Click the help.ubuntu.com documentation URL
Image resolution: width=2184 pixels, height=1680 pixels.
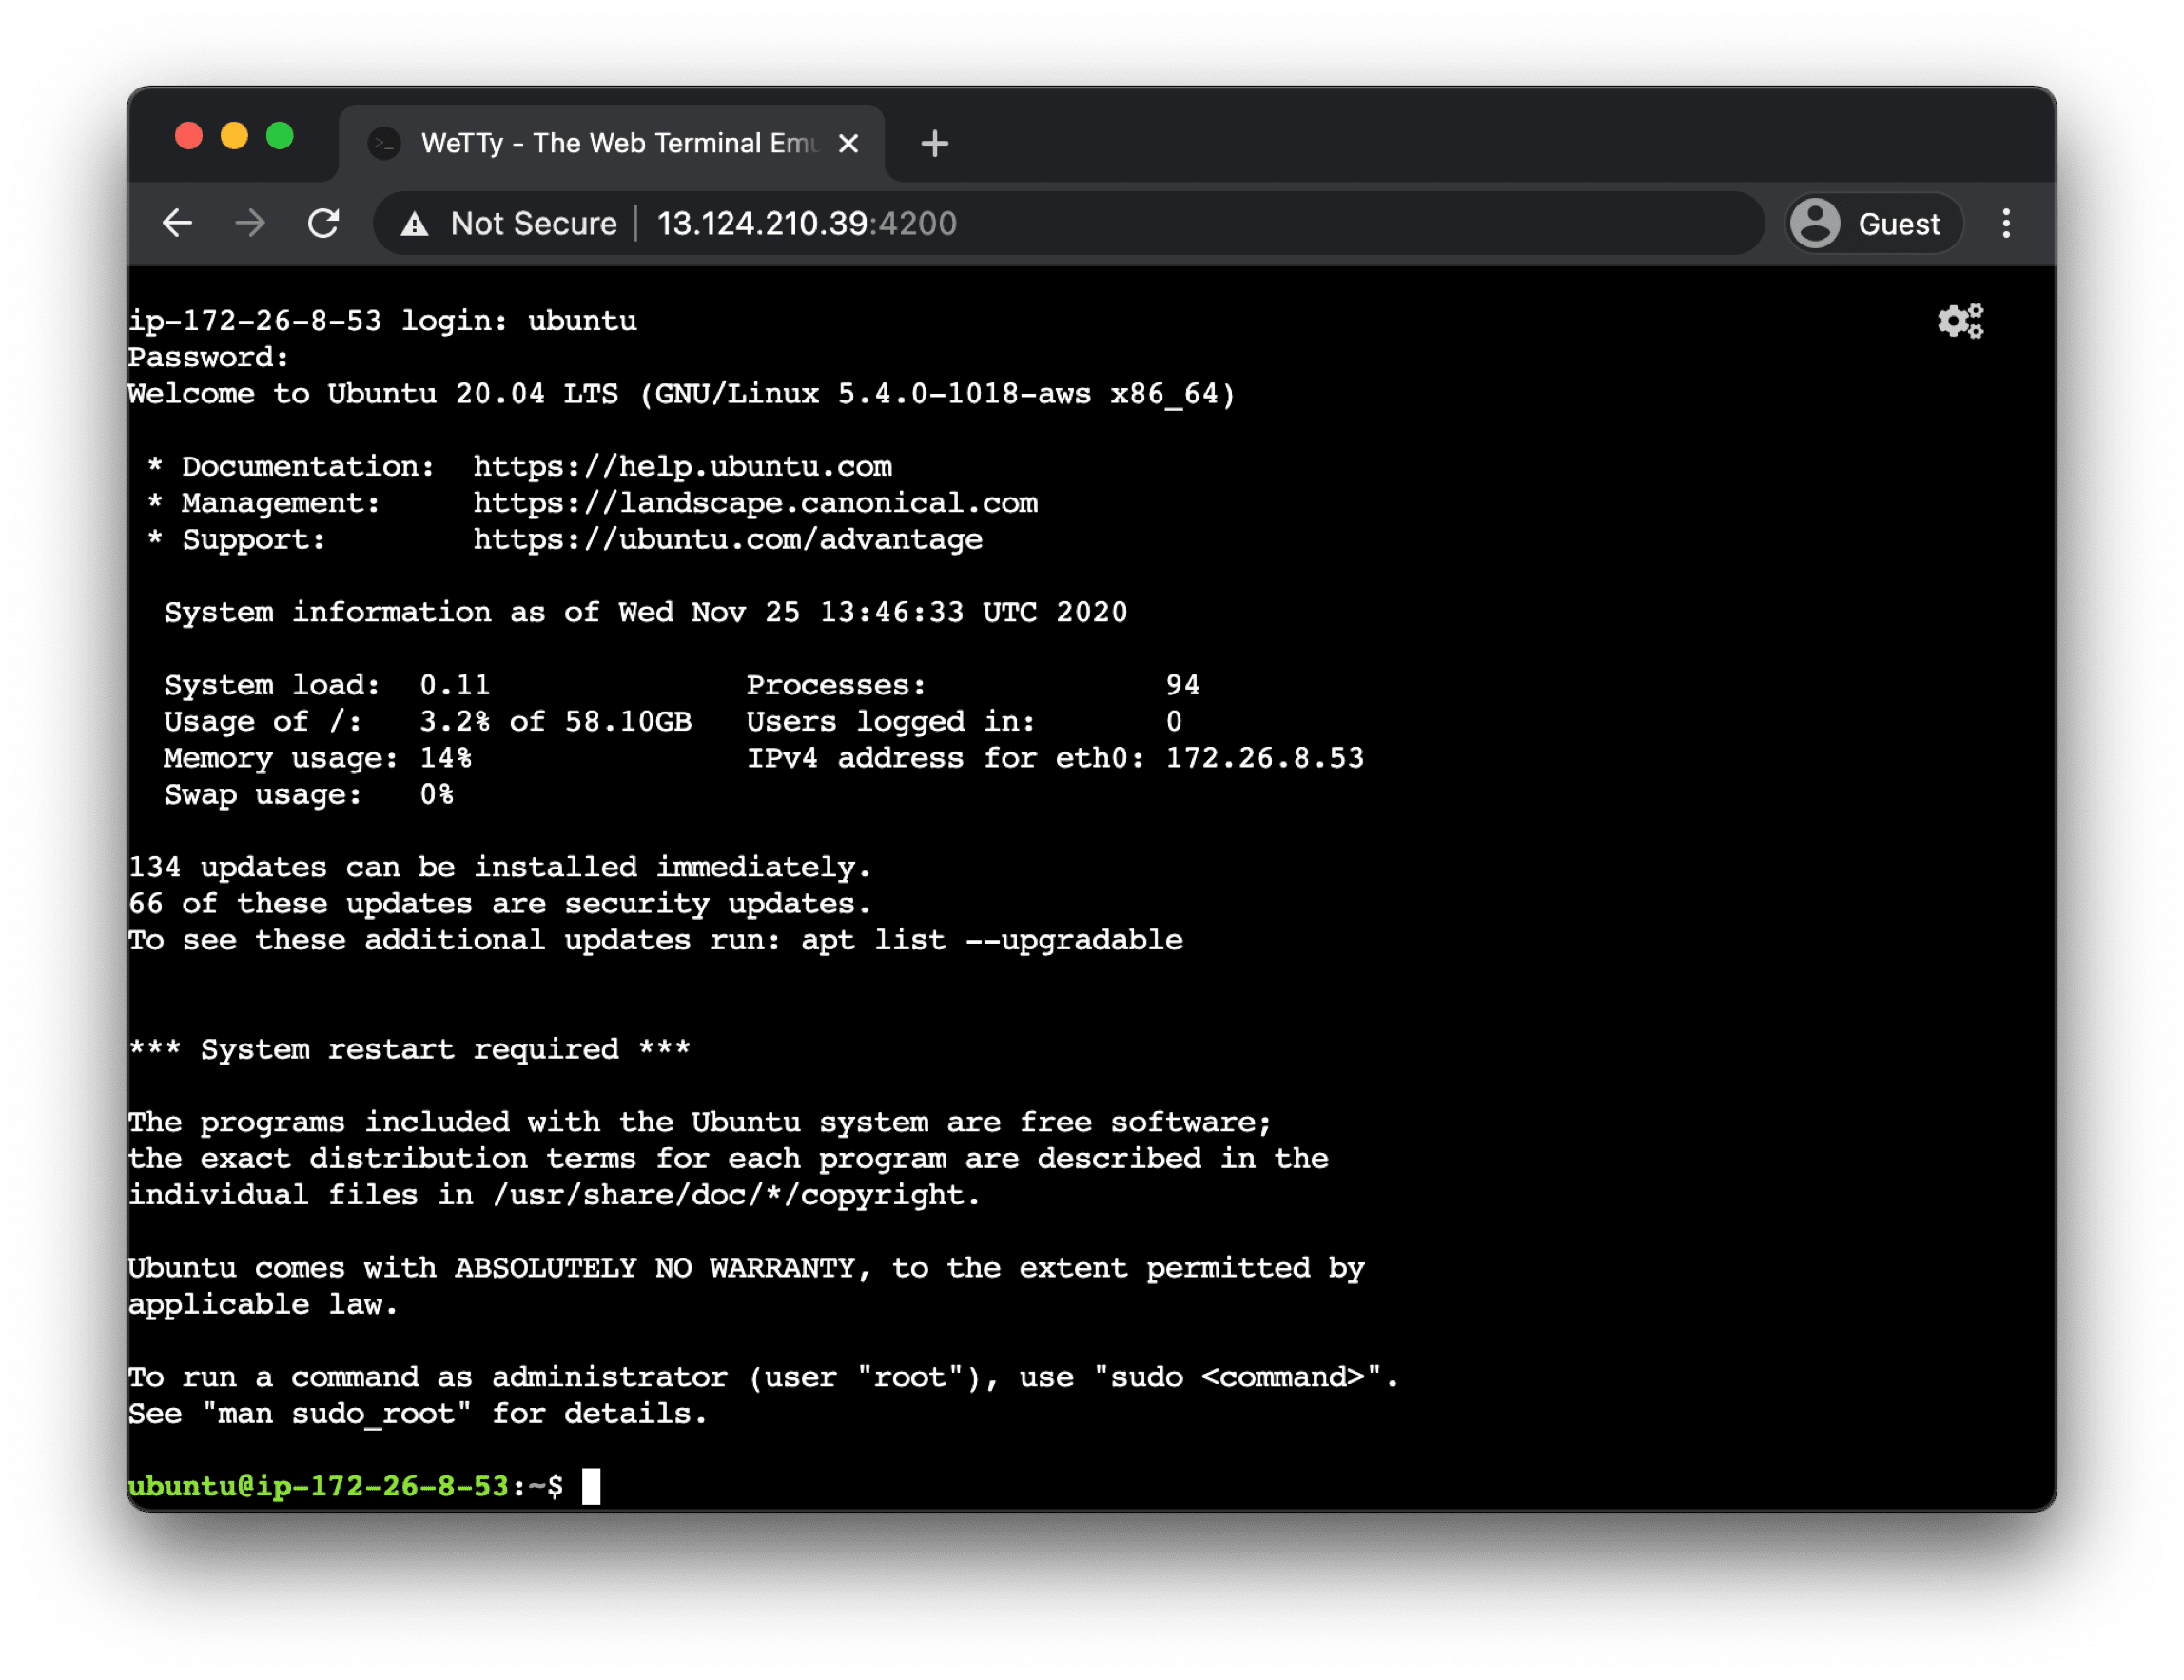tap(682, 466)
